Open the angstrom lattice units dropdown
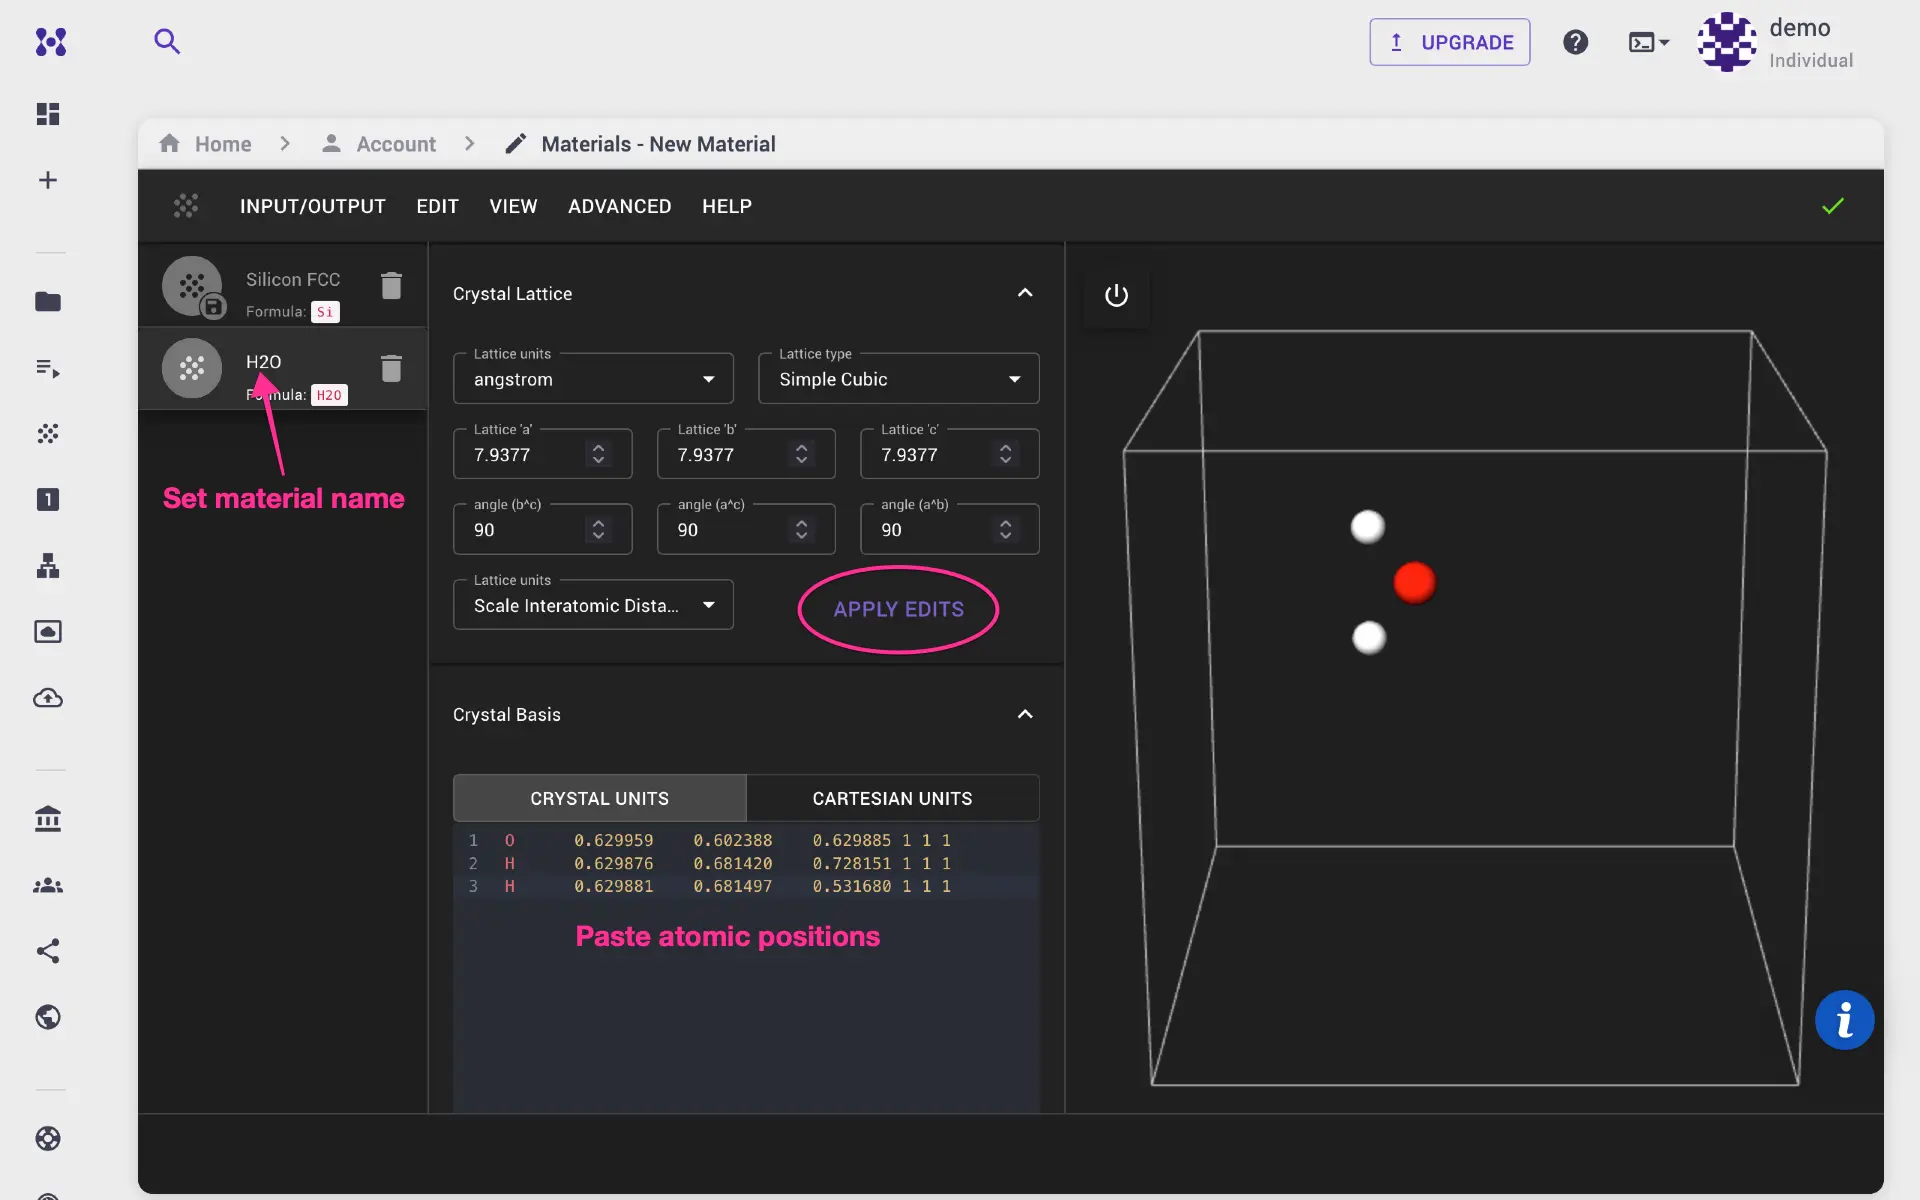This screenshot has height=1200, width=1920. coord(593,379)
